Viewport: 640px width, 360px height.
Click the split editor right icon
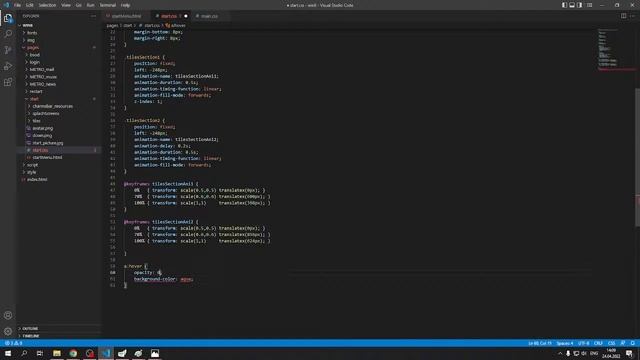[x=623, y=16]
